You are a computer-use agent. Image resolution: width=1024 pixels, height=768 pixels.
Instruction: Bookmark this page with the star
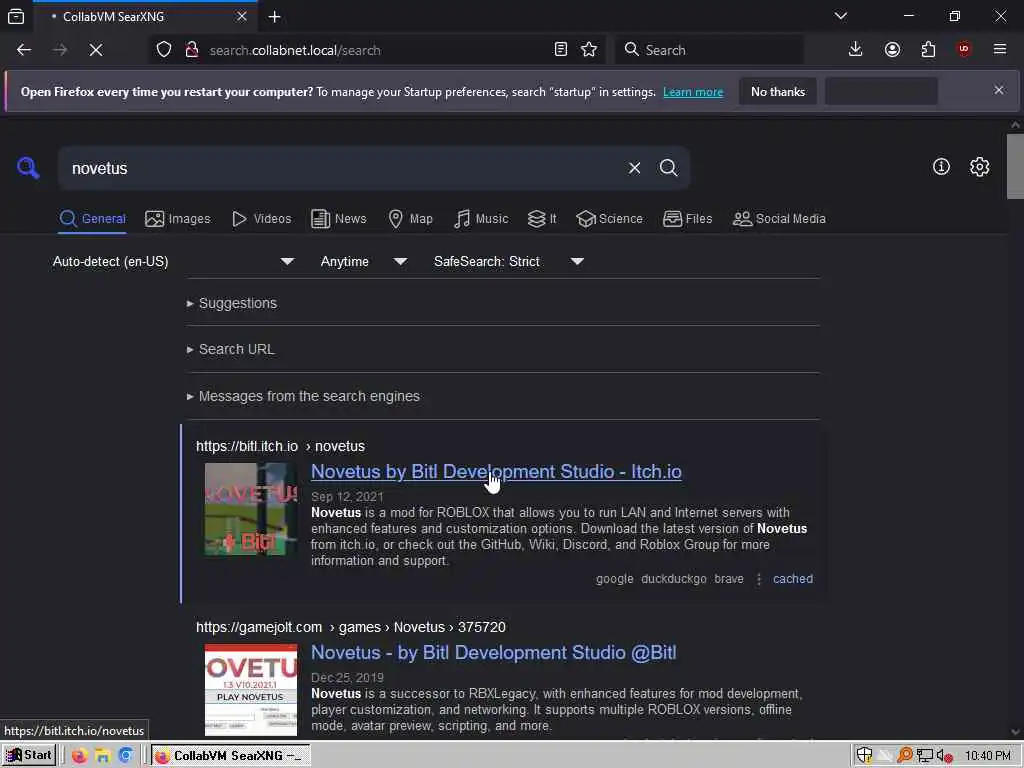point(589,50)
